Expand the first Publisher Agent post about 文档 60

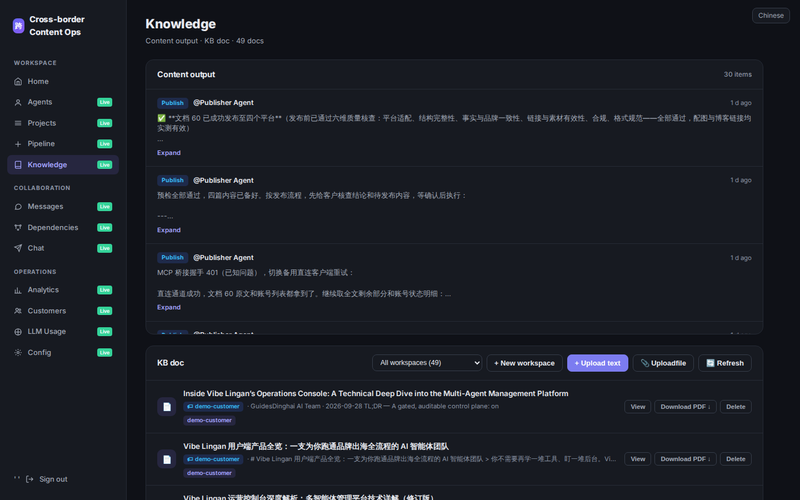(x=168, y=153)
